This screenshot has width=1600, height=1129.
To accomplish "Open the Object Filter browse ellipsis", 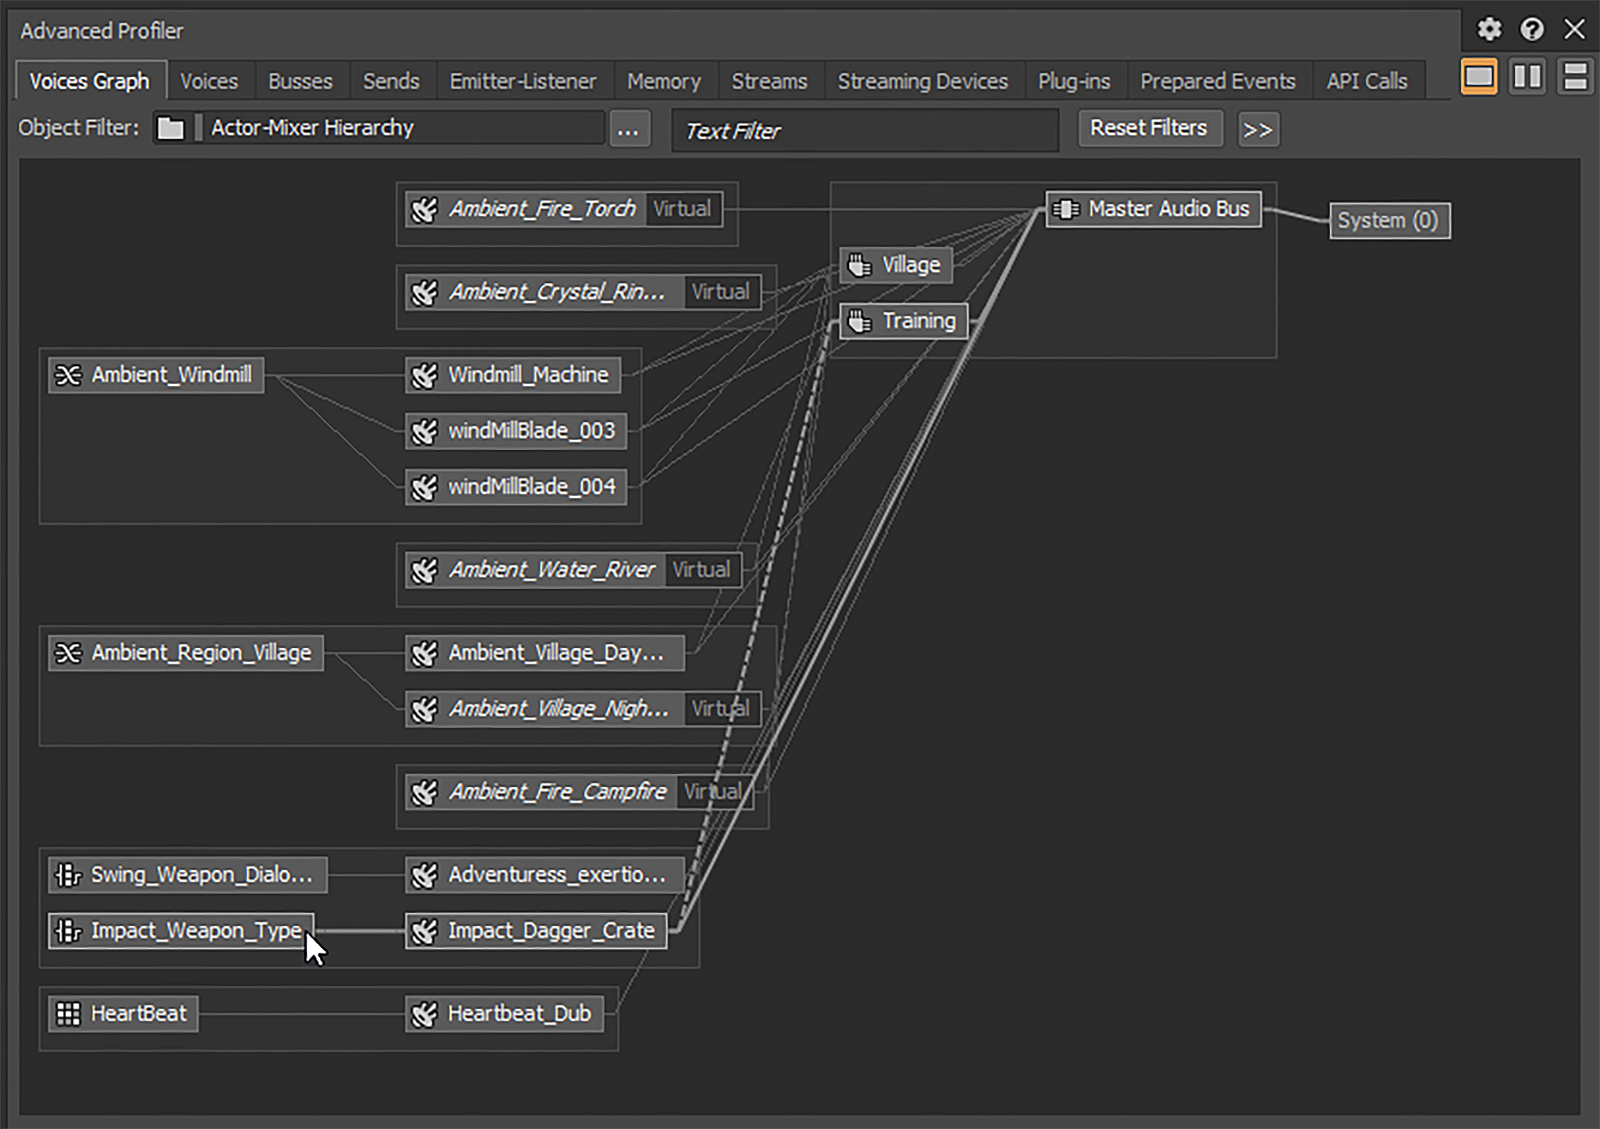I will (628, 129).
